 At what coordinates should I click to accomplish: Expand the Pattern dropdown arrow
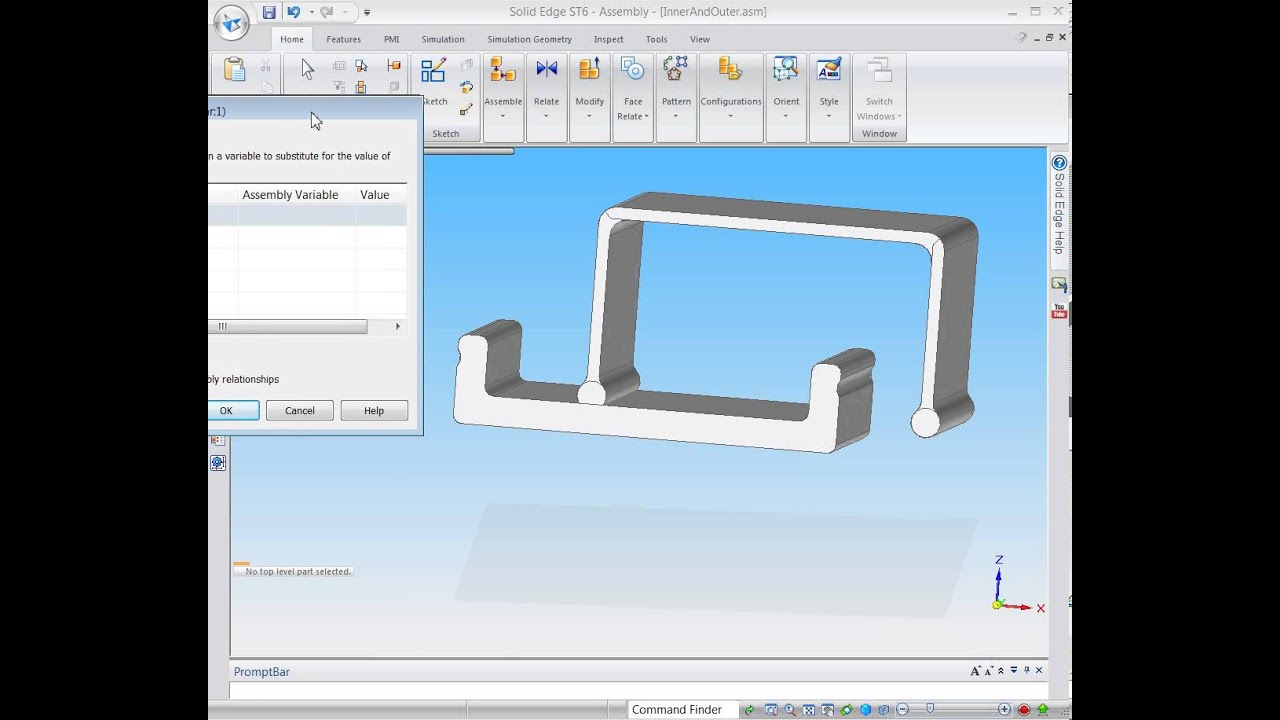coord(676,116)
